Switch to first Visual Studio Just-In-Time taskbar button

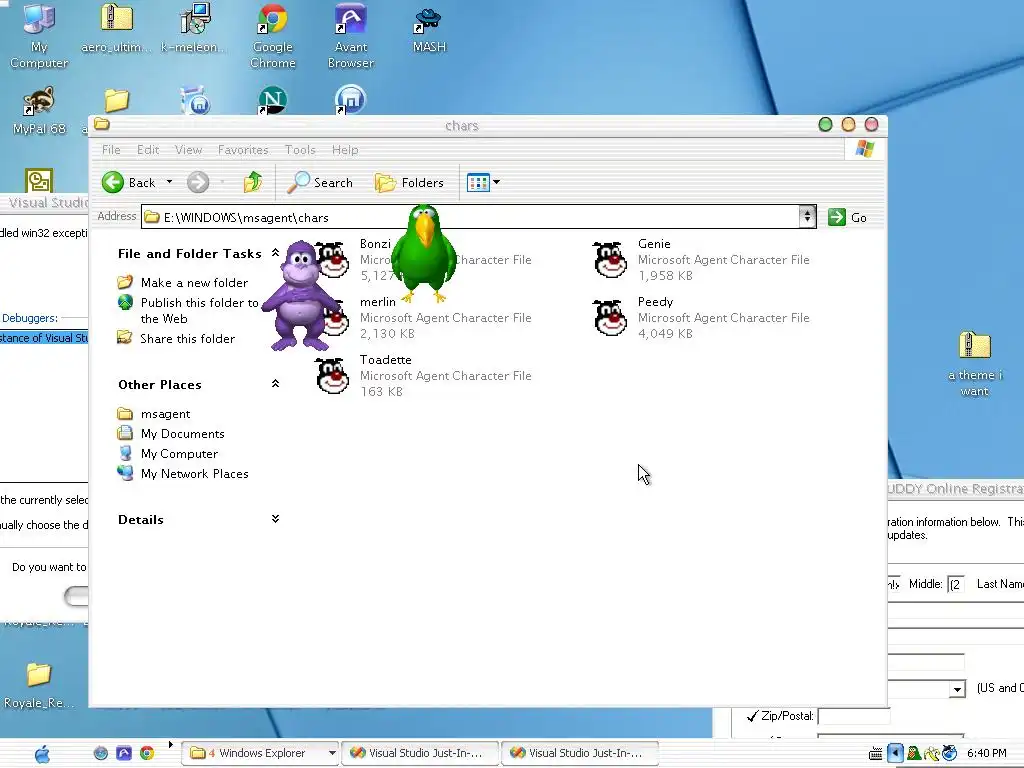click(x=422, y=753)
